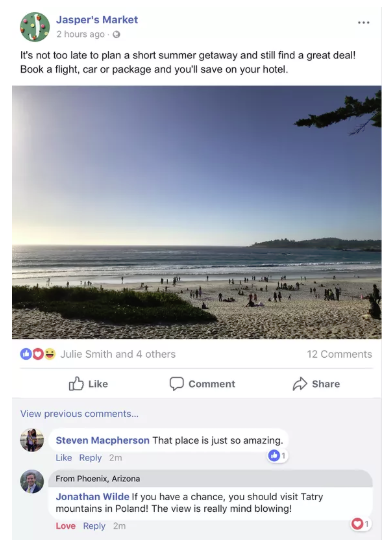View the like count on Steven's comment
The image size is (391, 547).
pos(277,455)
